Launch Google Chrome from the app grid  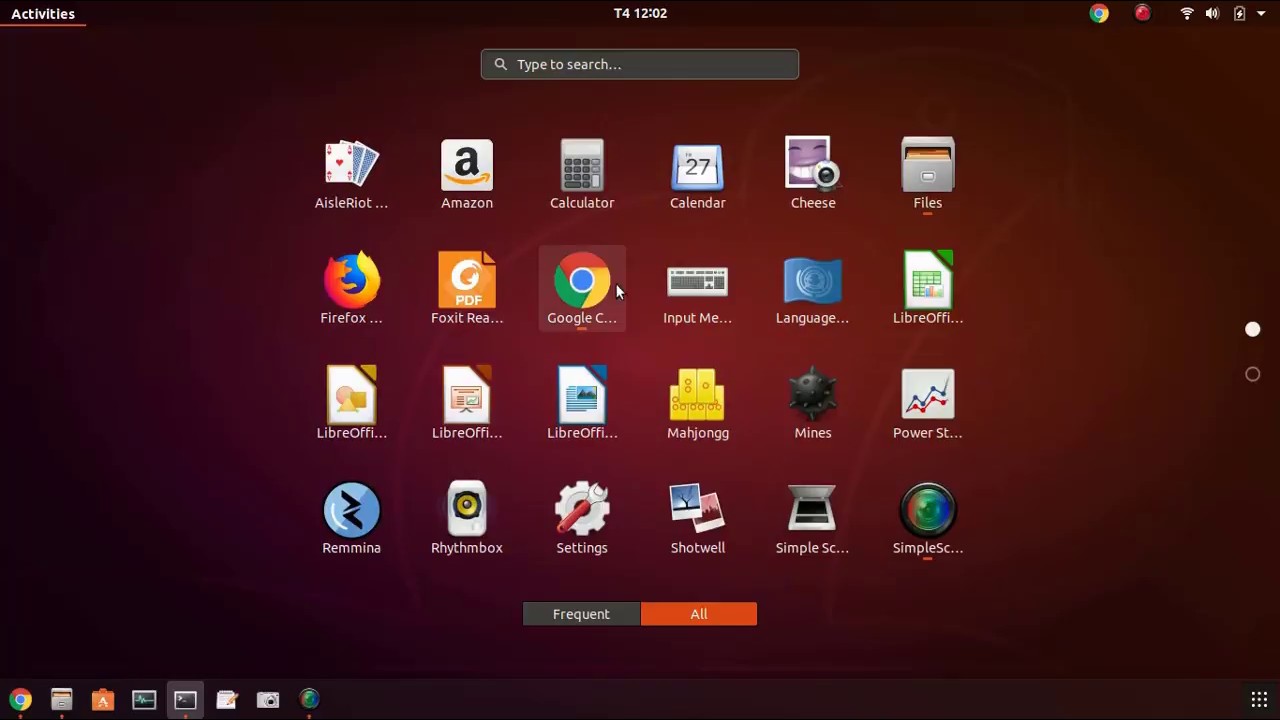tap(582, 290)
